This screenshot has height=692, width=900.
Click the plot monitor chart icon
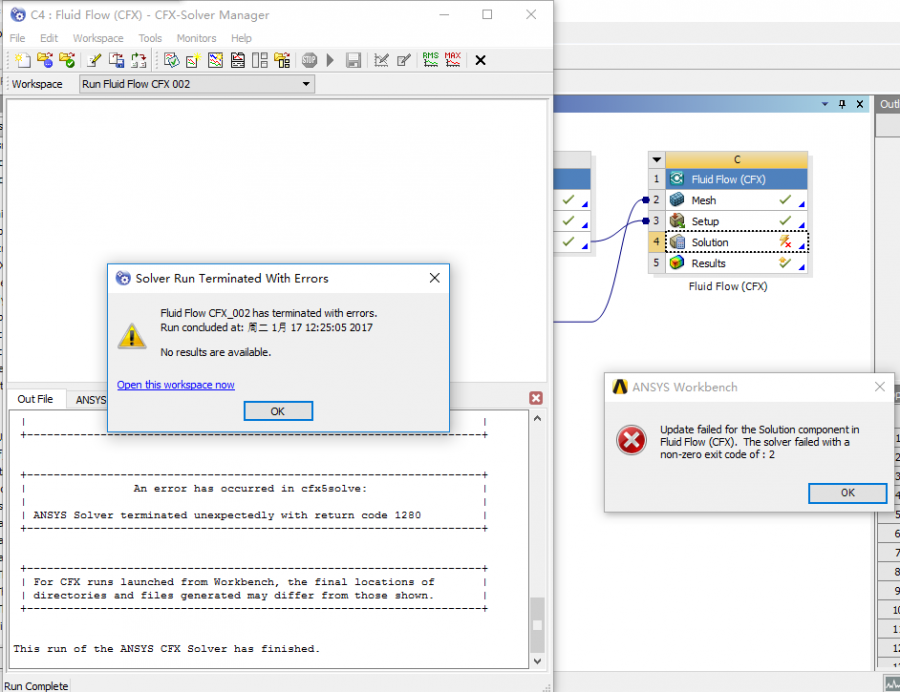point(215,60)
